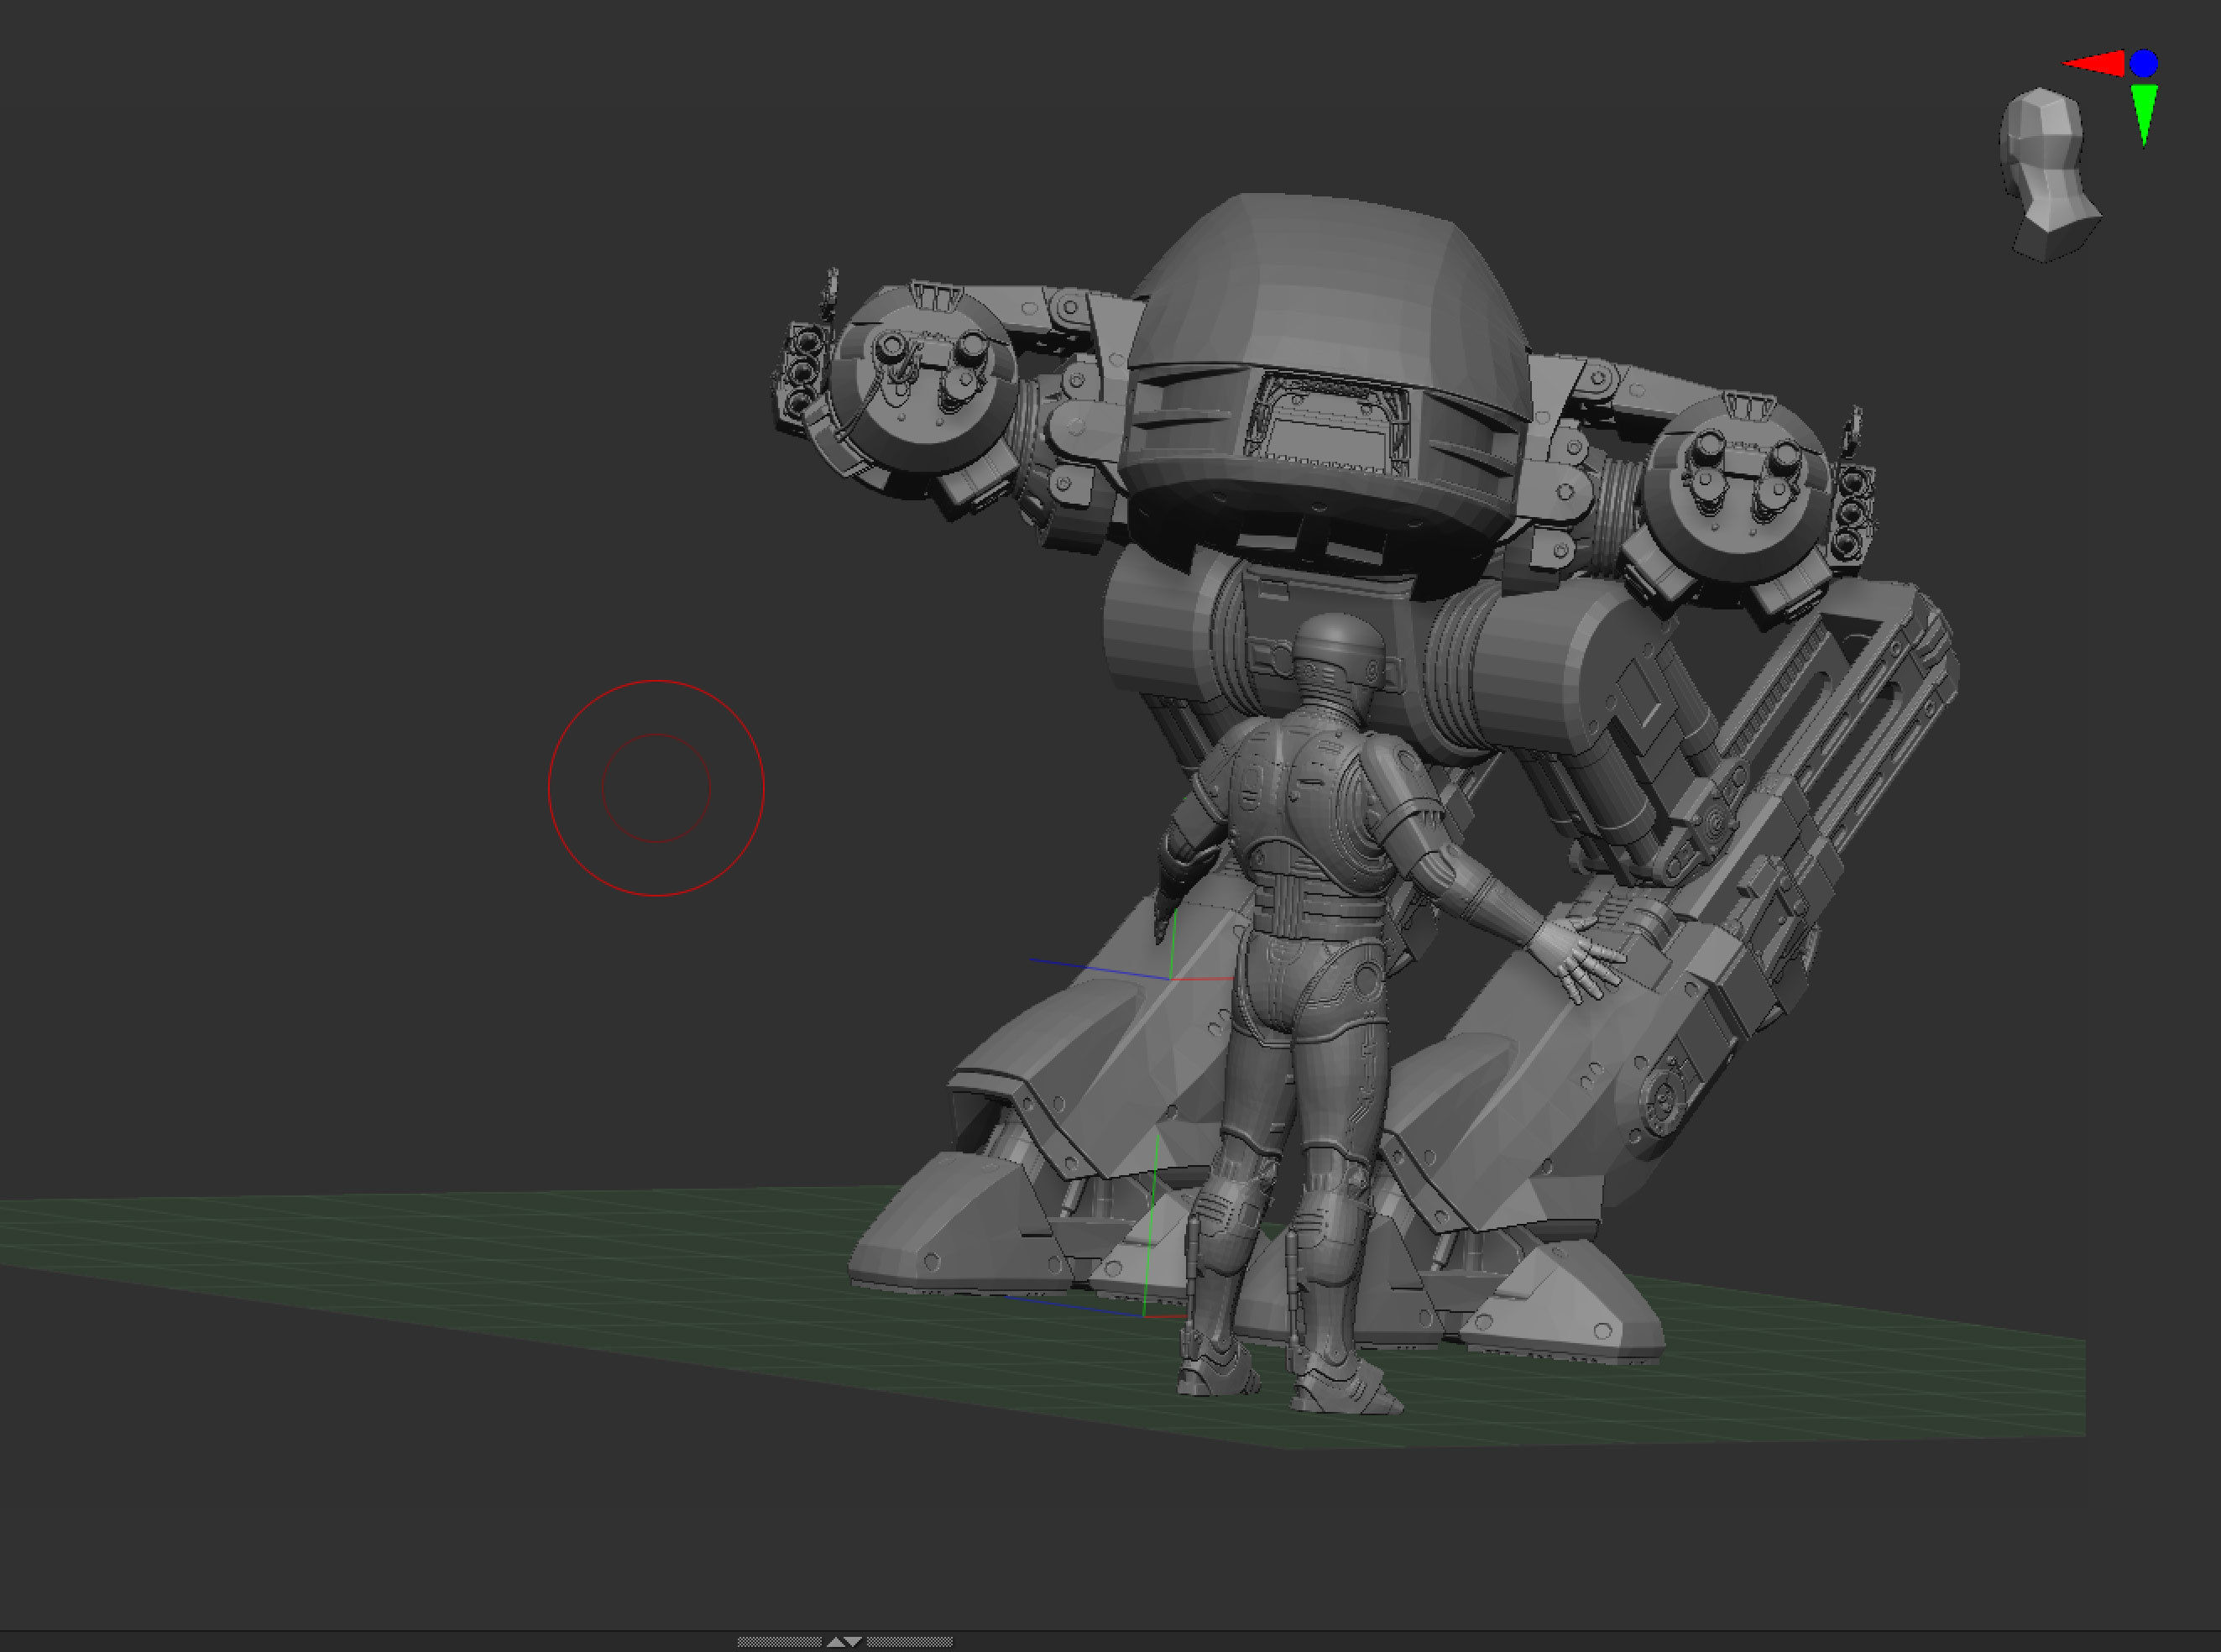Click the right dotted handle of the bottom divider
This screenshot has height=1652, width=2221.
point(910,1642)
